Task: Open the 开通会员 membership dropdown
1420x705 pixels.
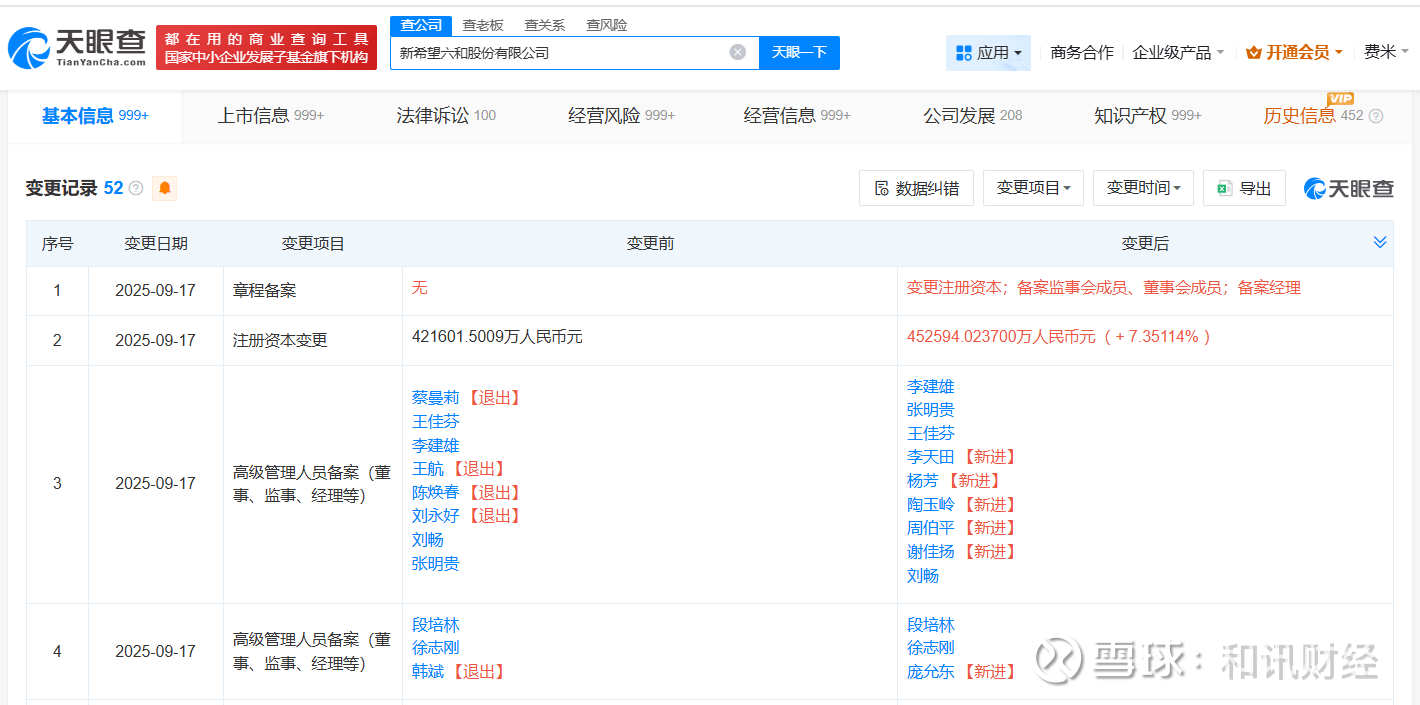Action: pyautogui.click(x=1294, y=53)
